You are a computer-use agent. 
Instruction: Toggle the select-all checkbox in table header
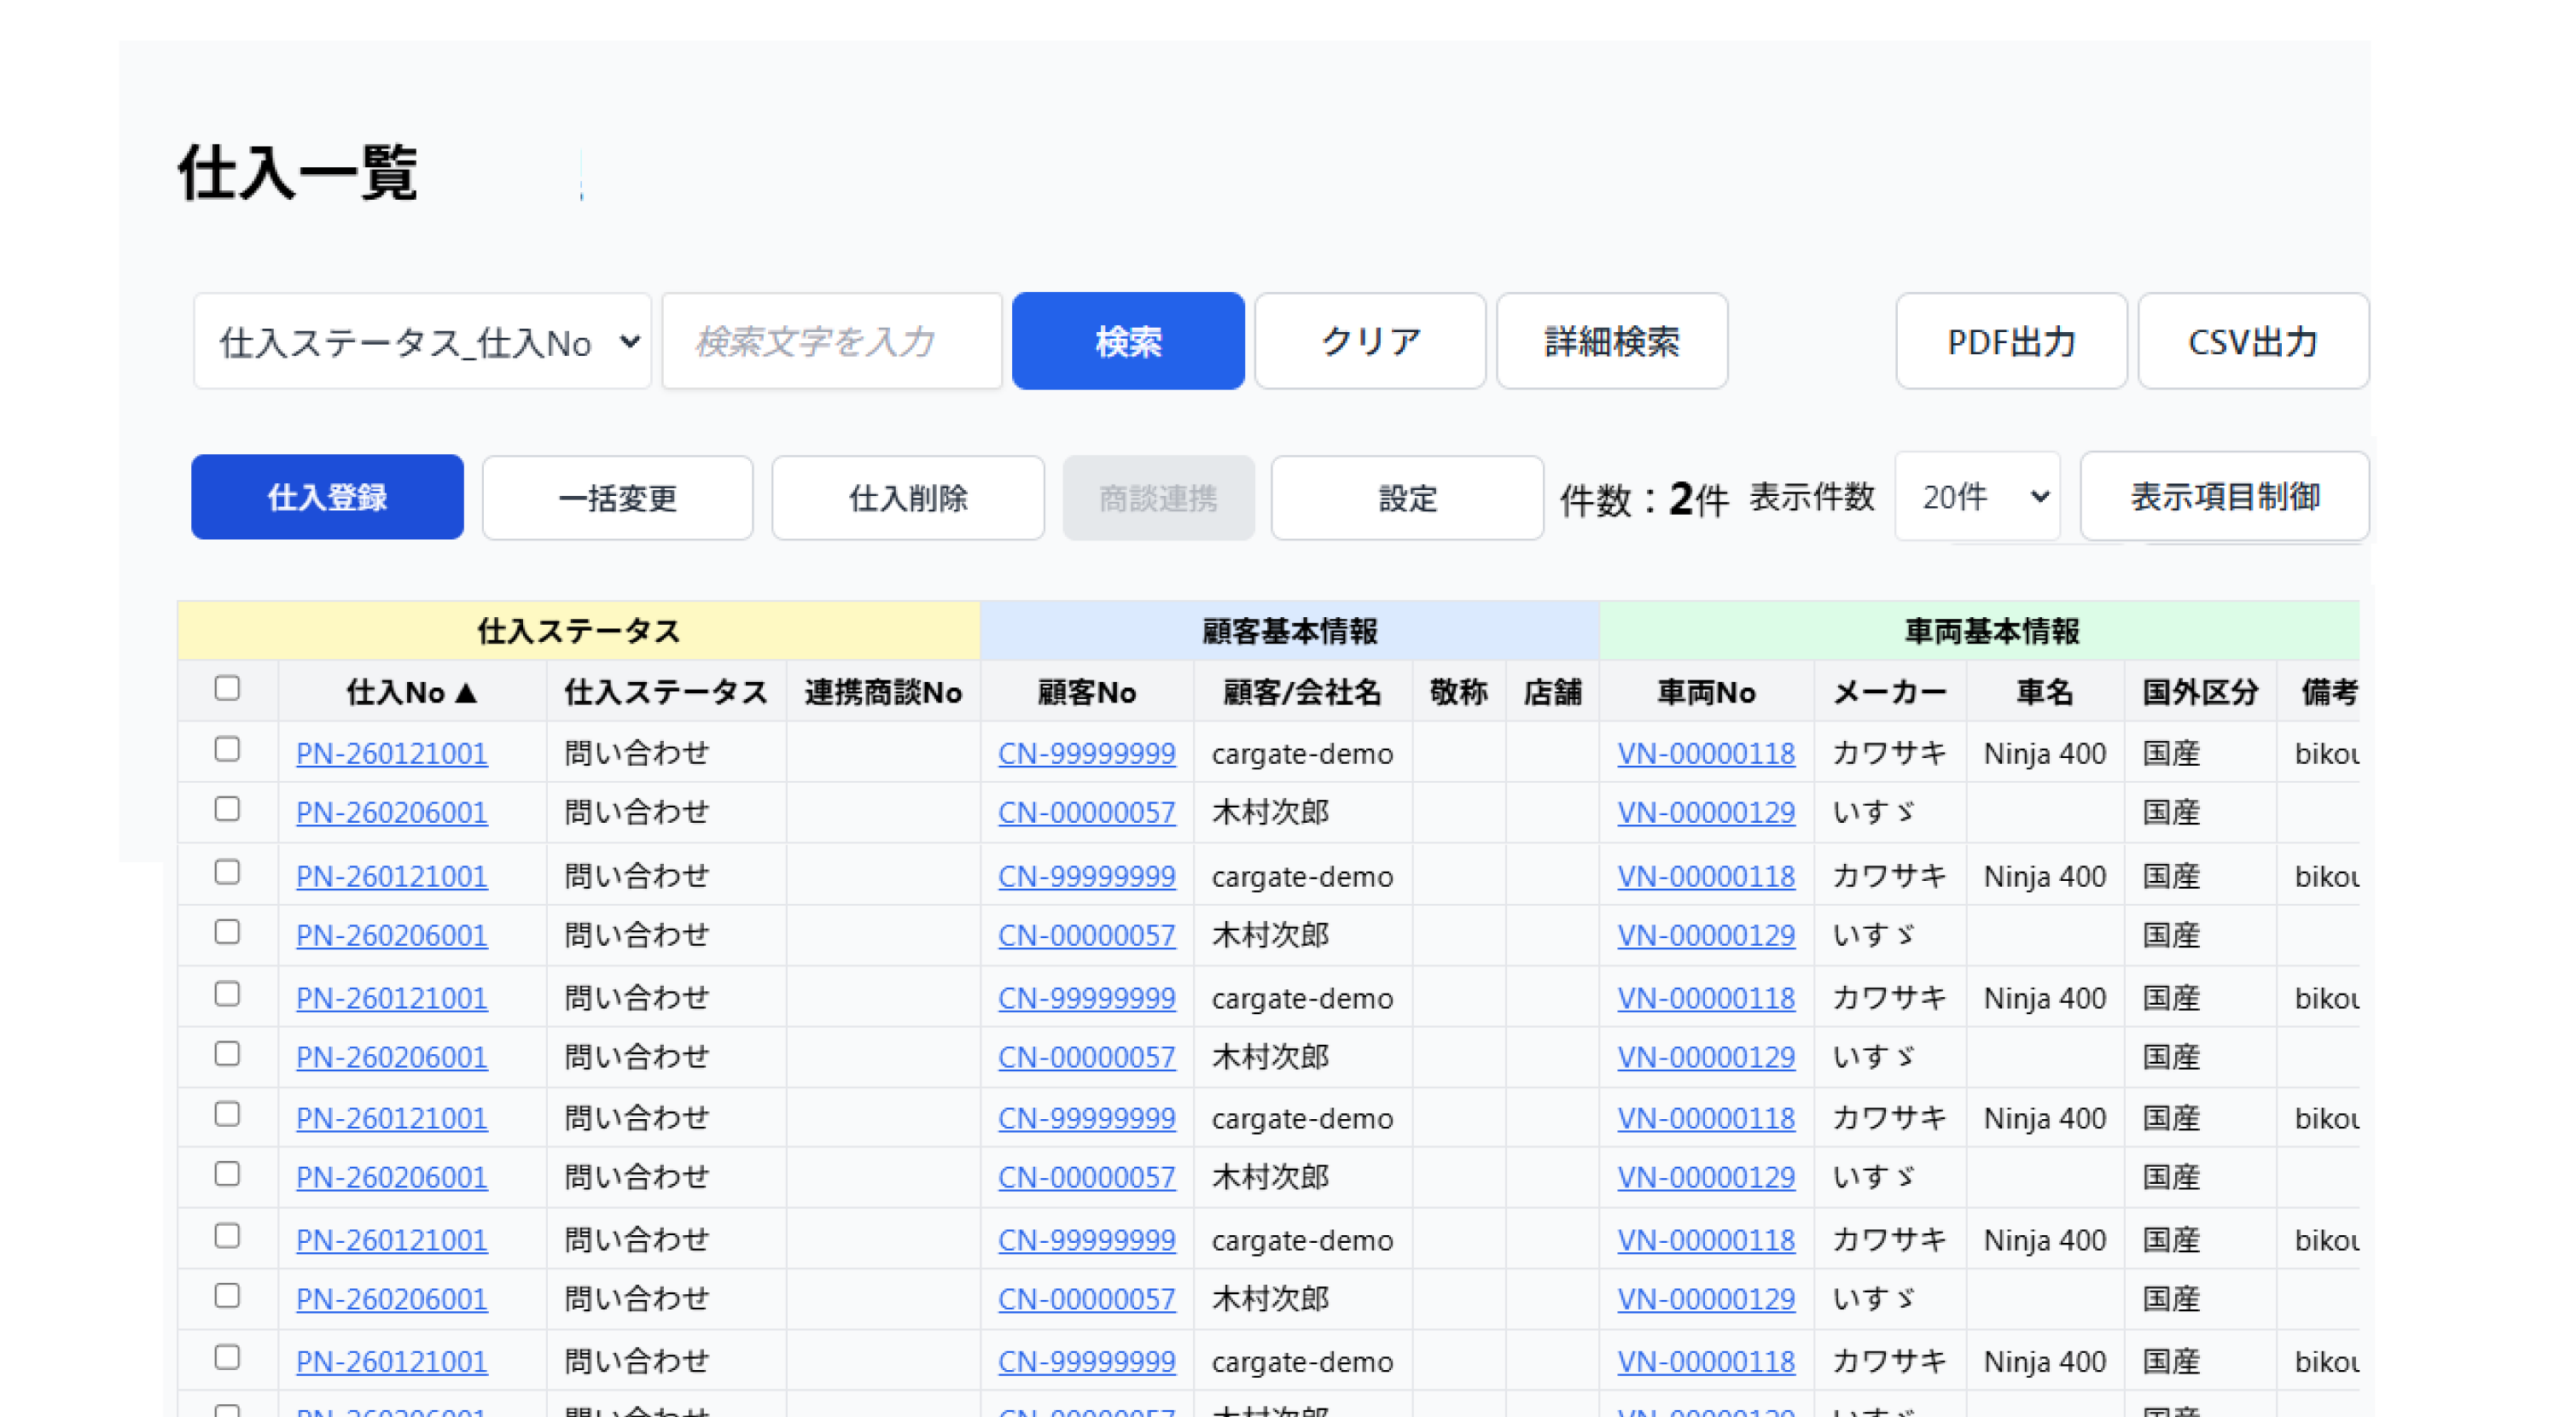pos(227,689)
